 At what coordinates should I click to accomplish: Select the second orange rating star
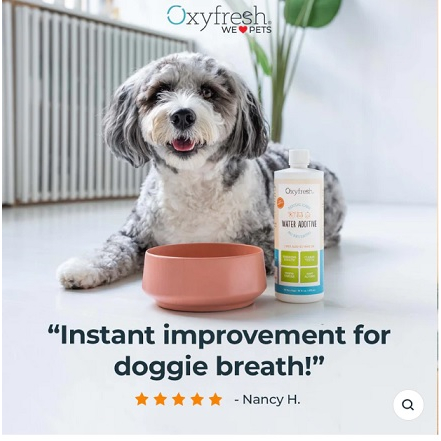coord(160,399)
